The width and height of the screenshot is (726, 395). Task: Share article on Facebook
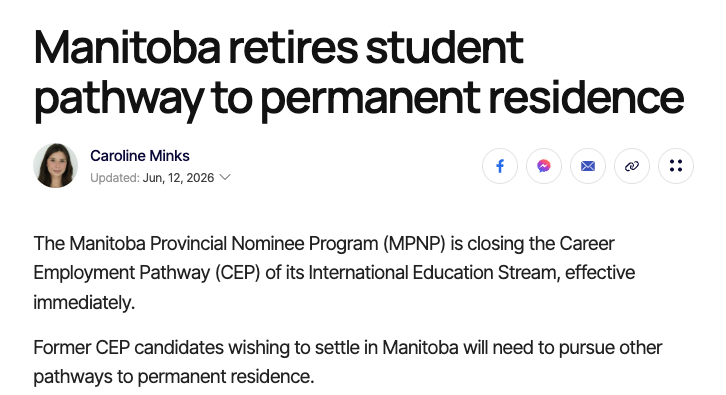tap(500, 166)
